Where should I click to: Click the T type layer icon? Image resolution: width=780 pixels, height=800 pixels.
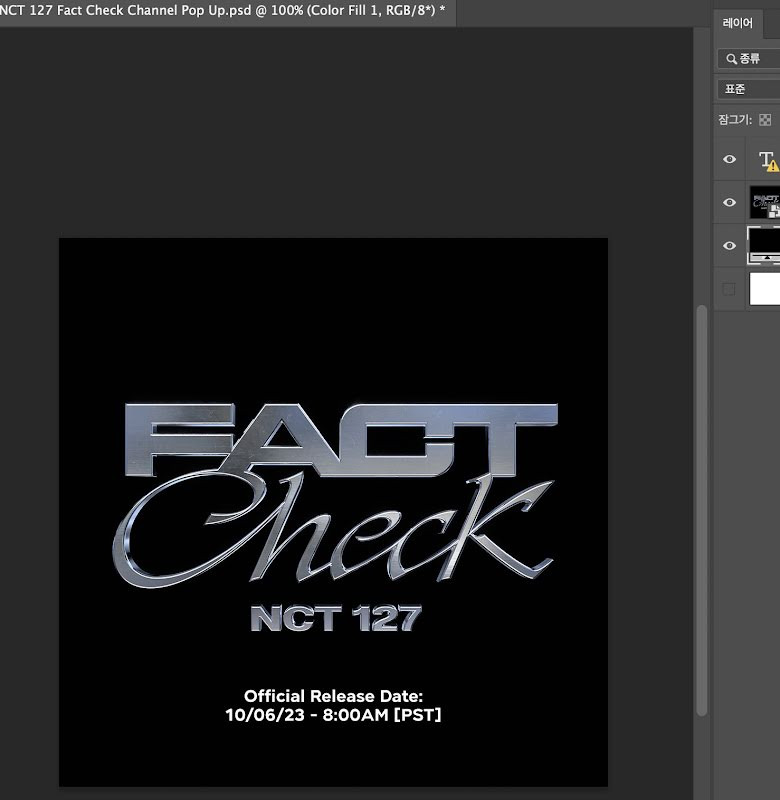pos(765,159)
